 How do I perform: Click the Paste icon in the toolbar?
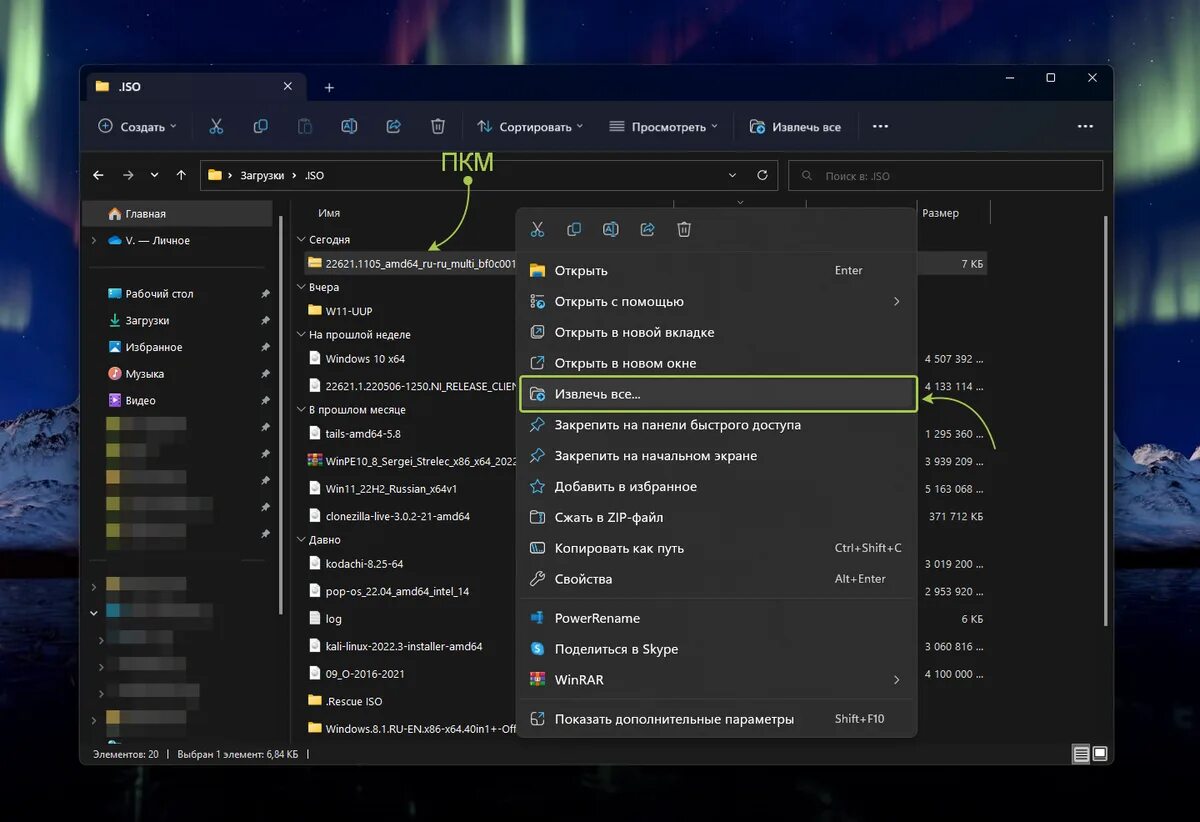point(305,127)
